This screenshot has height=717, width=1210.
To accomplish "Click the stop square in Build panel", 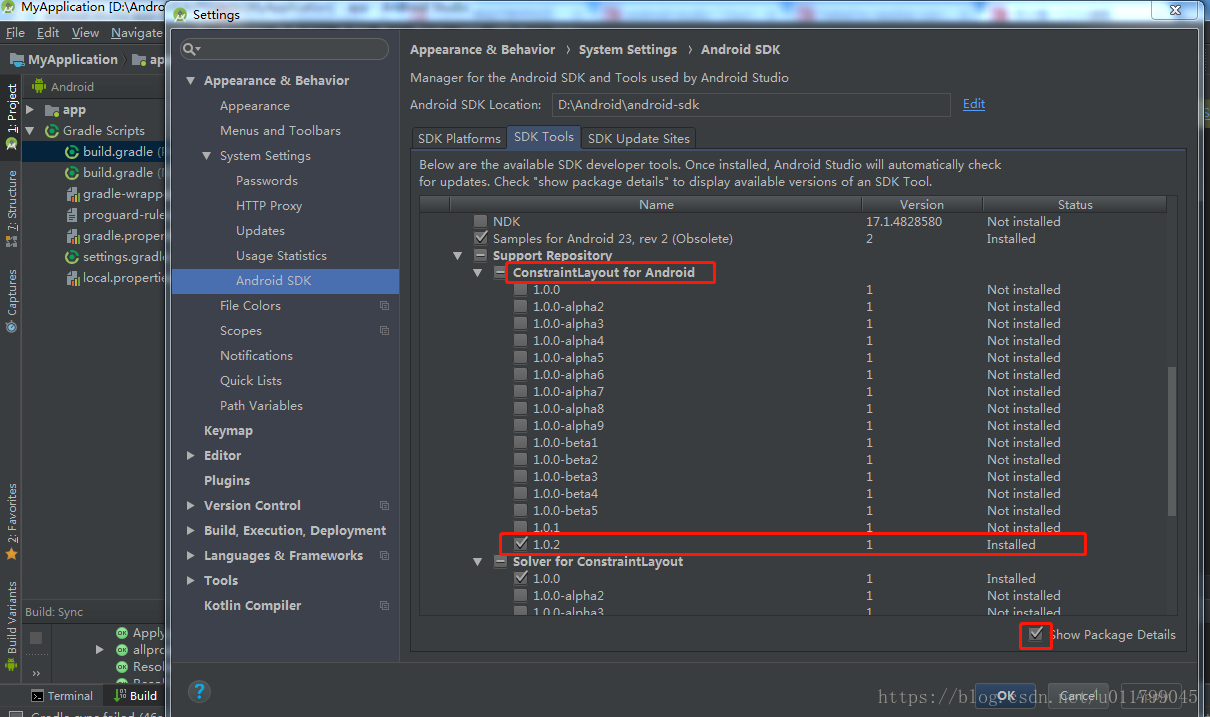I will (x=36, y=637).
